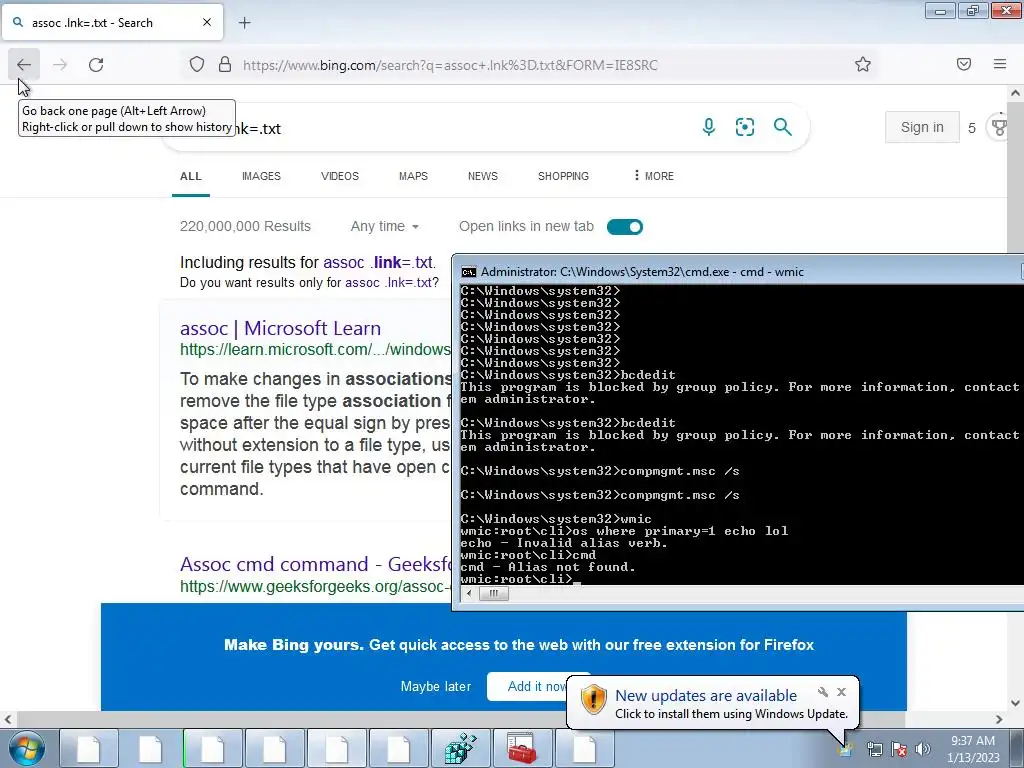Viewport: 1024px width, 768px height.
Task: Start voice search with microphone icon
Action: (709, 127)
